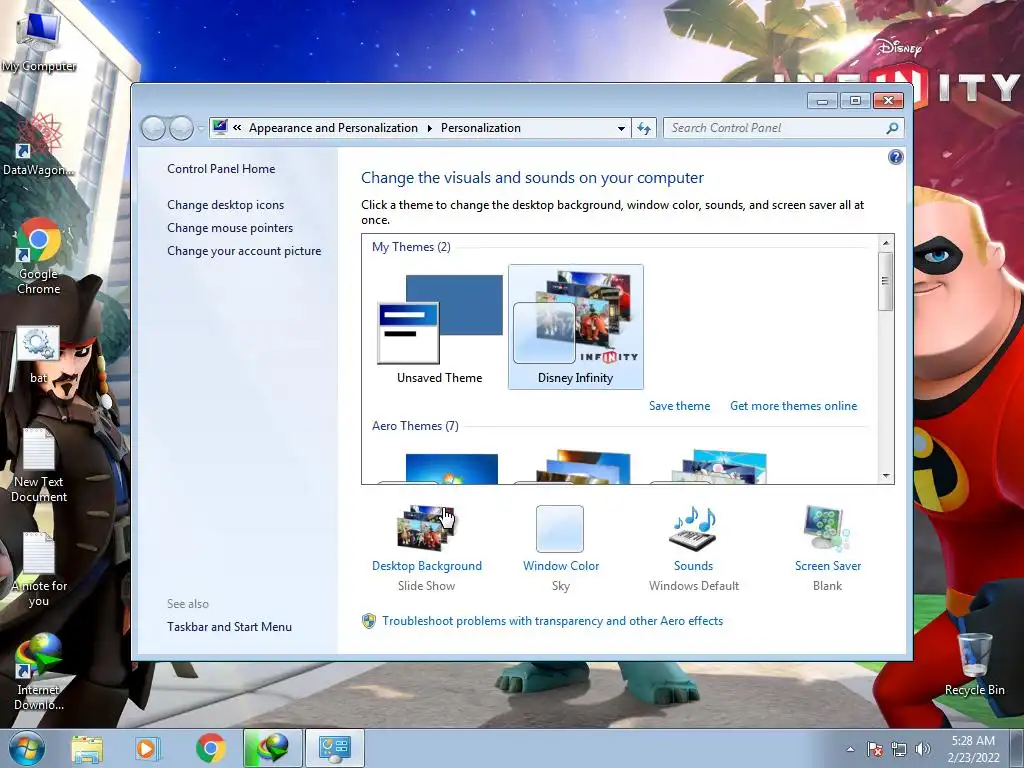Select My Computer desktop icon
The width and height of the screenshot is (1024, 768).
[39, 40]
